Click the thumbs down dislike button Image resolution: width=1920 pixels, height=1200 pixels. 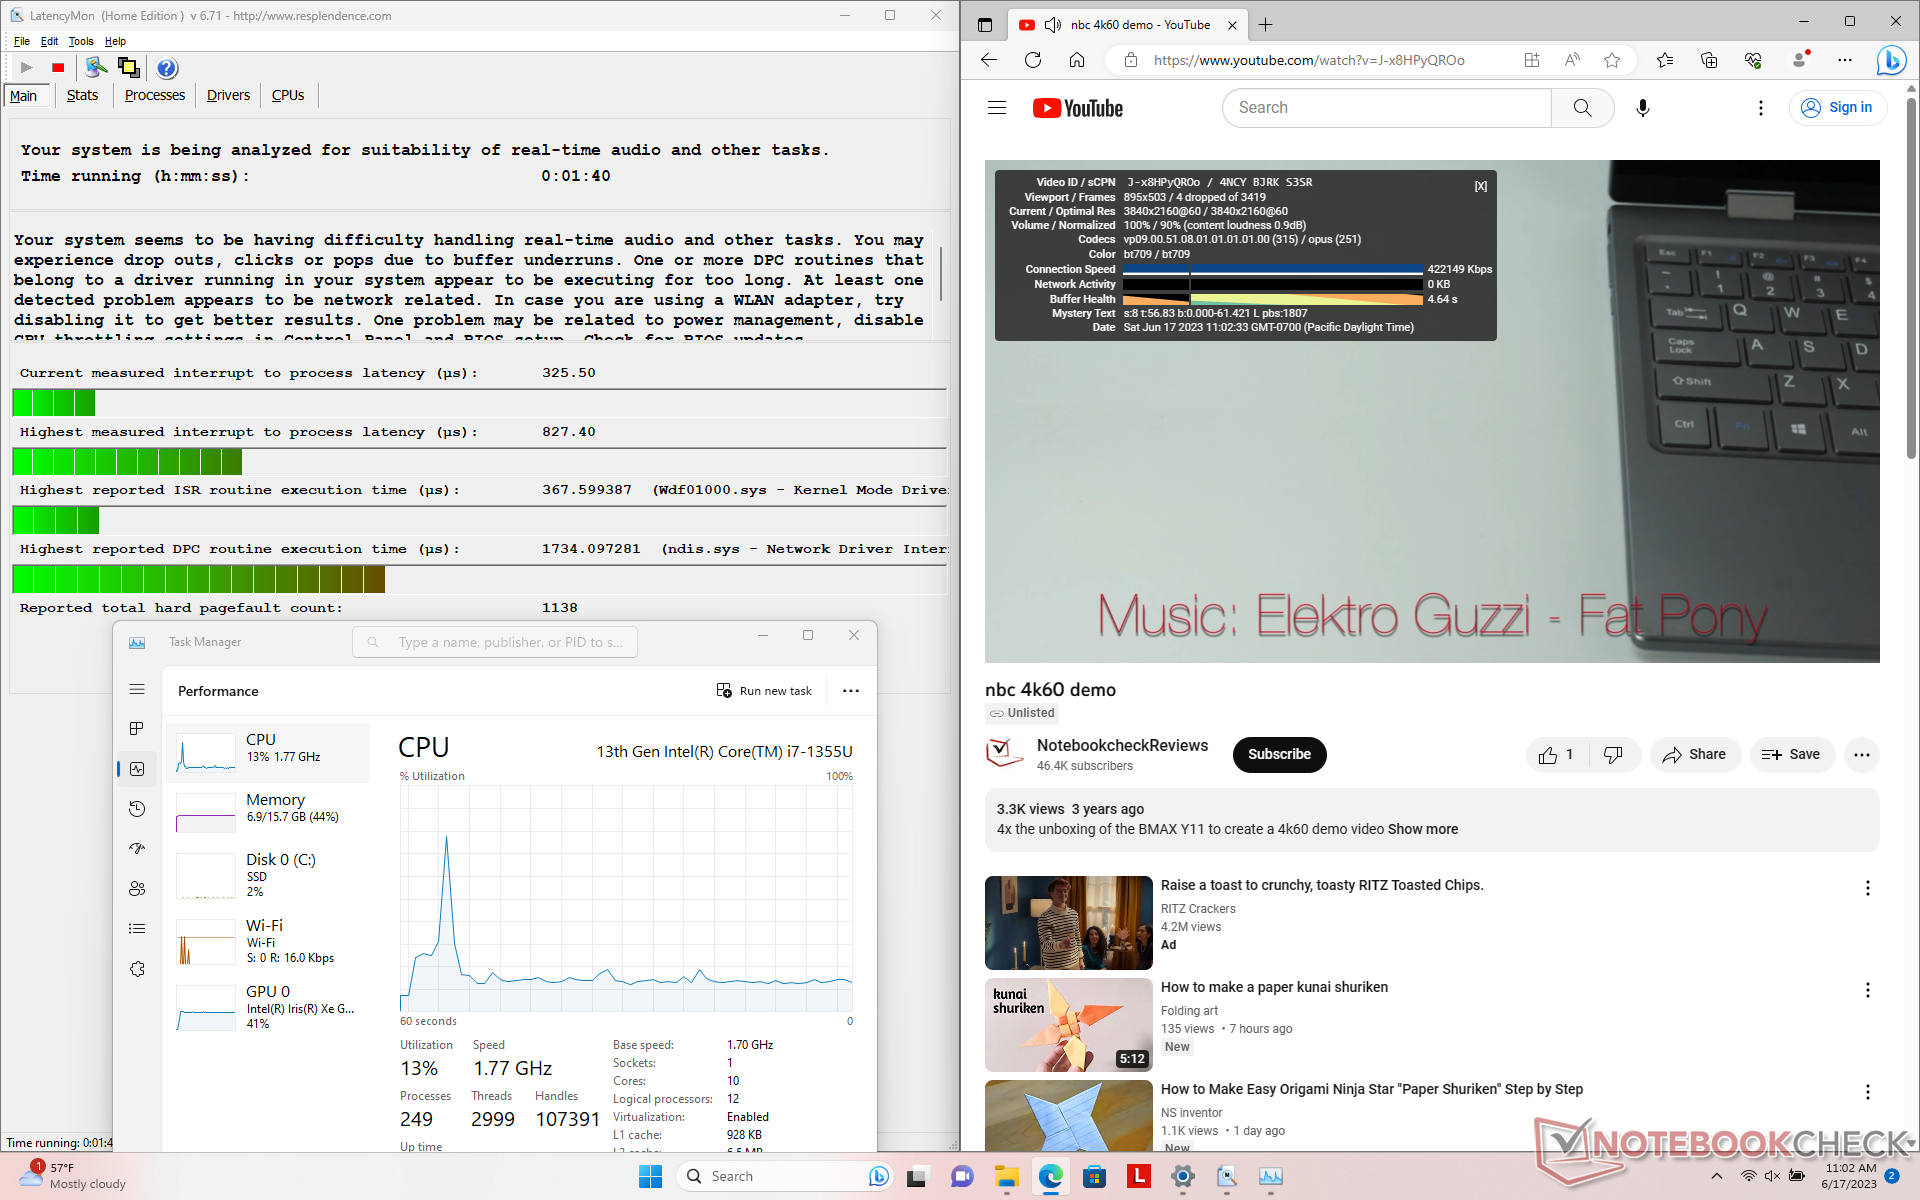click(1612, 755)
